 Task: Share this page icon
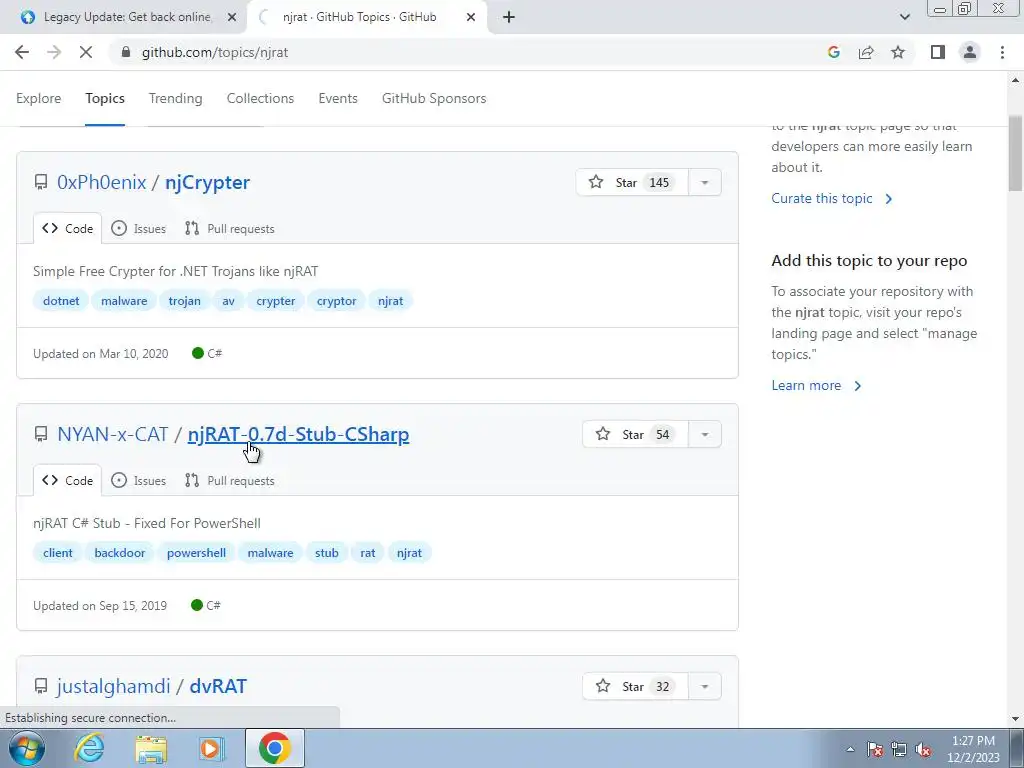[866, 52]
